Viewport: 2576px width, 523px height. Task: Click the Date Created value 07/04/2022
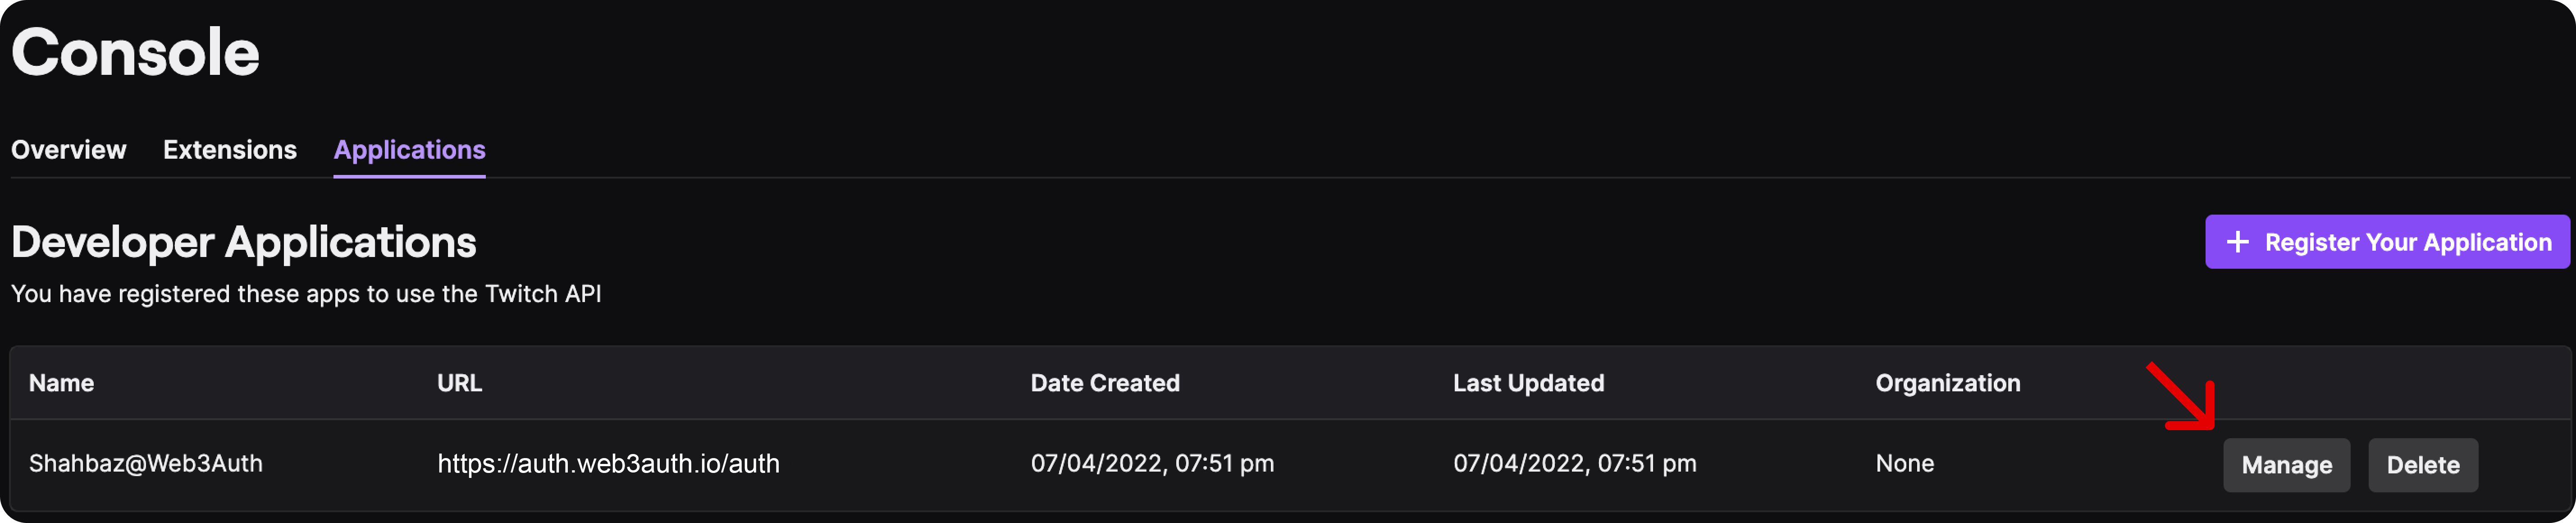tap(1152, 463)
